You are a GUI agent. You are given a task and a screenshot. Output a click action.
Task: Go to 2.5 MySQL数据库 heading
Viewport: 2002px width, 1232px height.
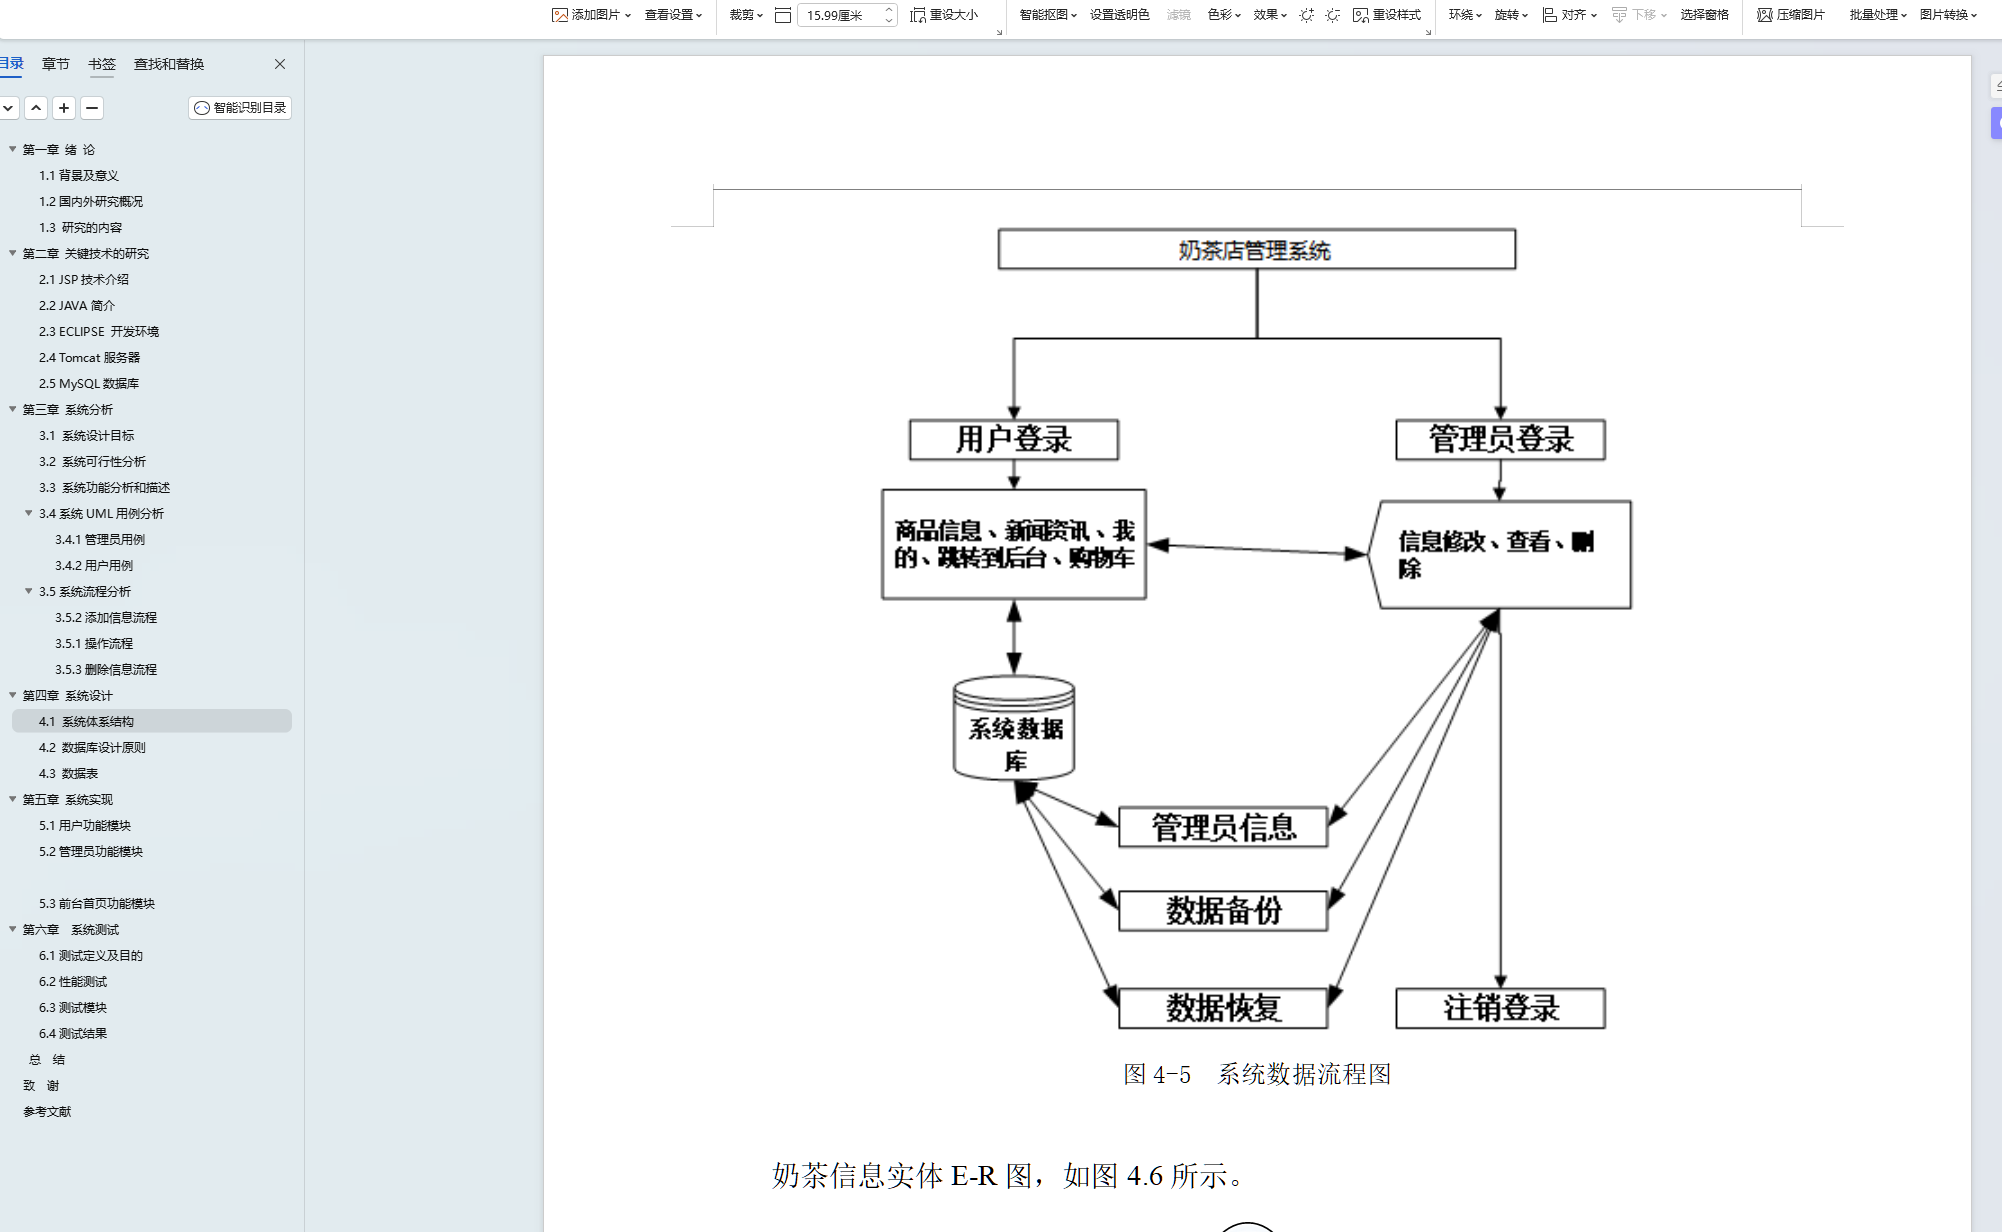coord(89,383)
